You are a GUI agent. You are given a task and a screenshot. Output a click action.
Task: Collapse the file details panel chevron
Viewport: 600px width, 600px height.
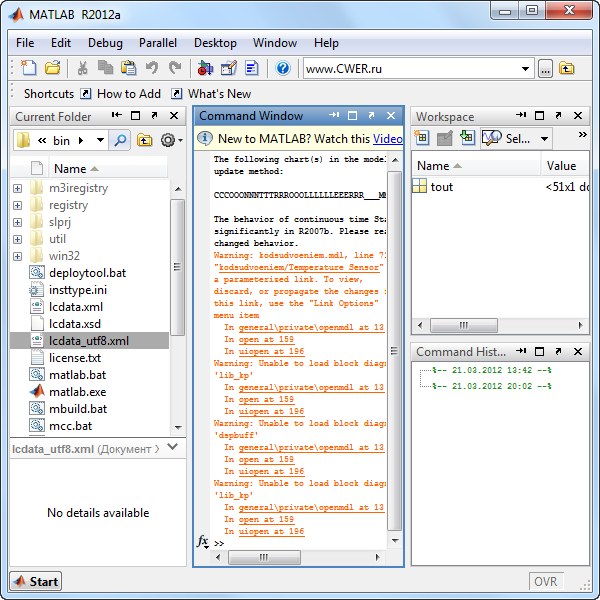pos(173,447)
